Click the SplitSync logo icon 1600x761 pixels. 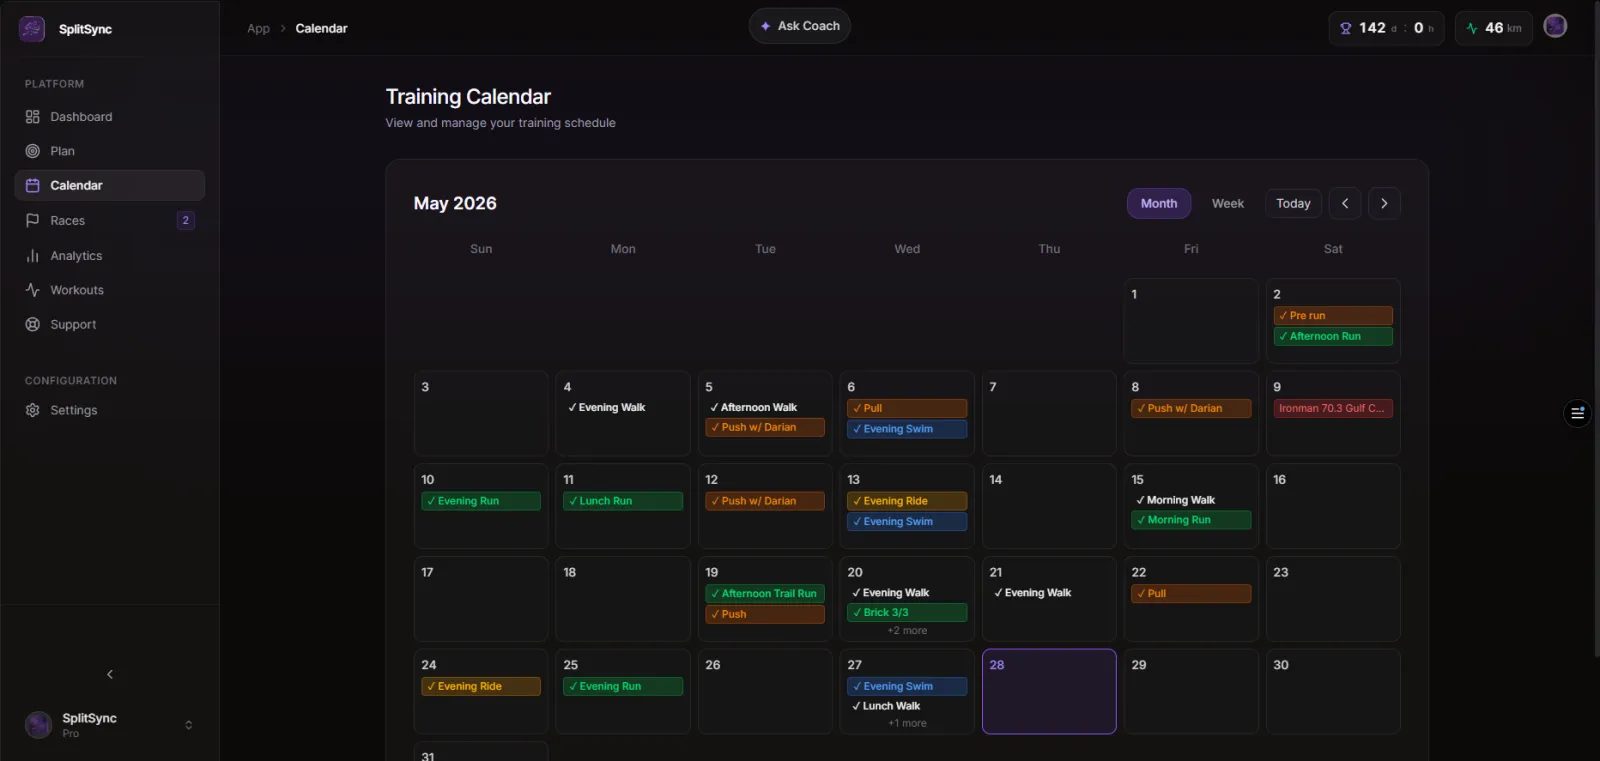pos(32,29)
